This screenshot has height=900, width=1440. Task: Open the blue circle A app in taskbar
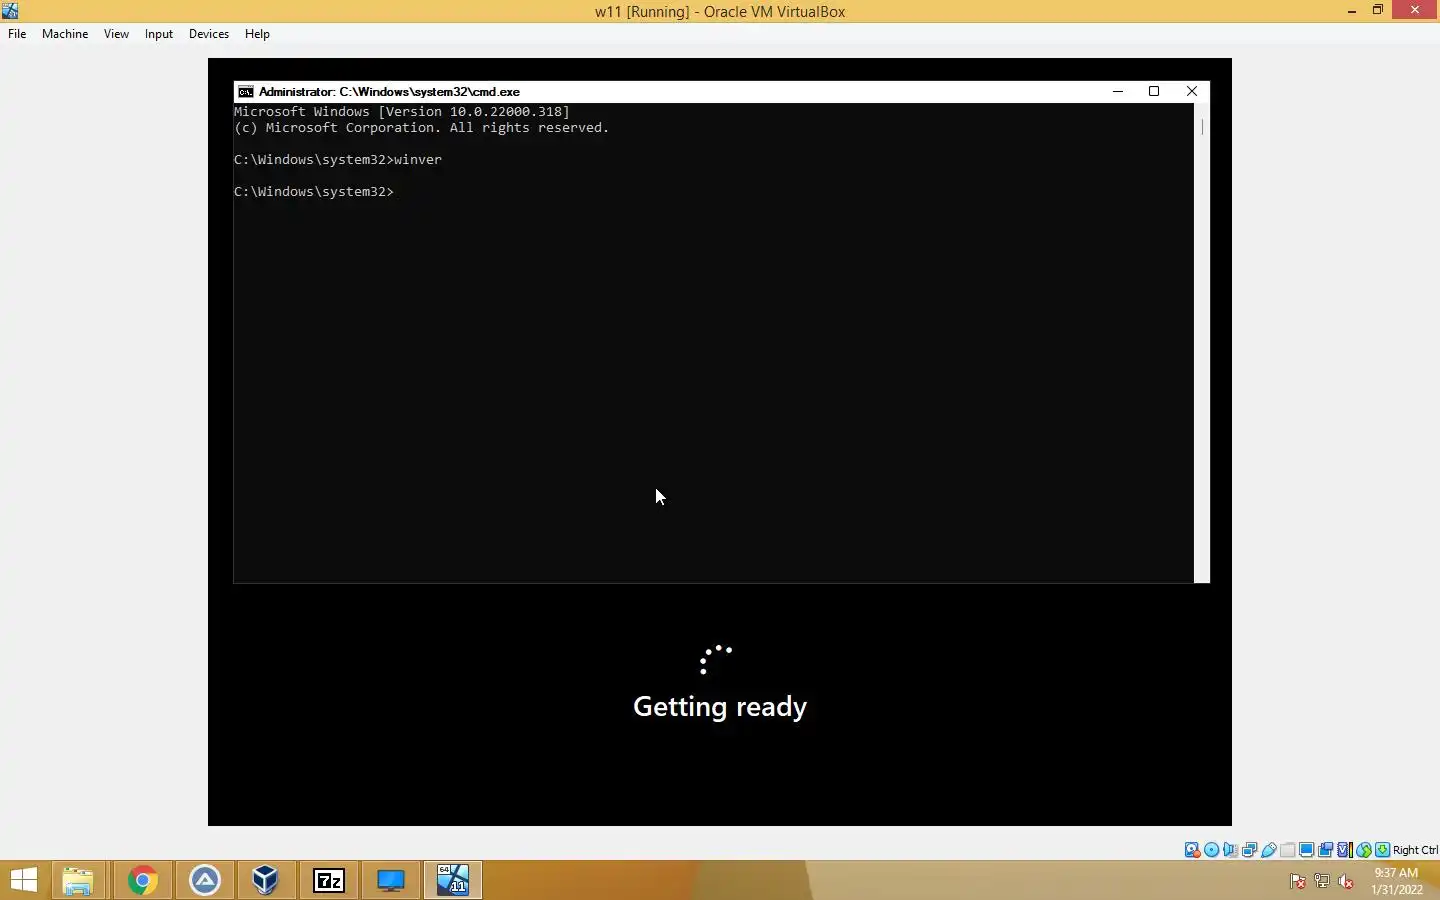(205, 880)
